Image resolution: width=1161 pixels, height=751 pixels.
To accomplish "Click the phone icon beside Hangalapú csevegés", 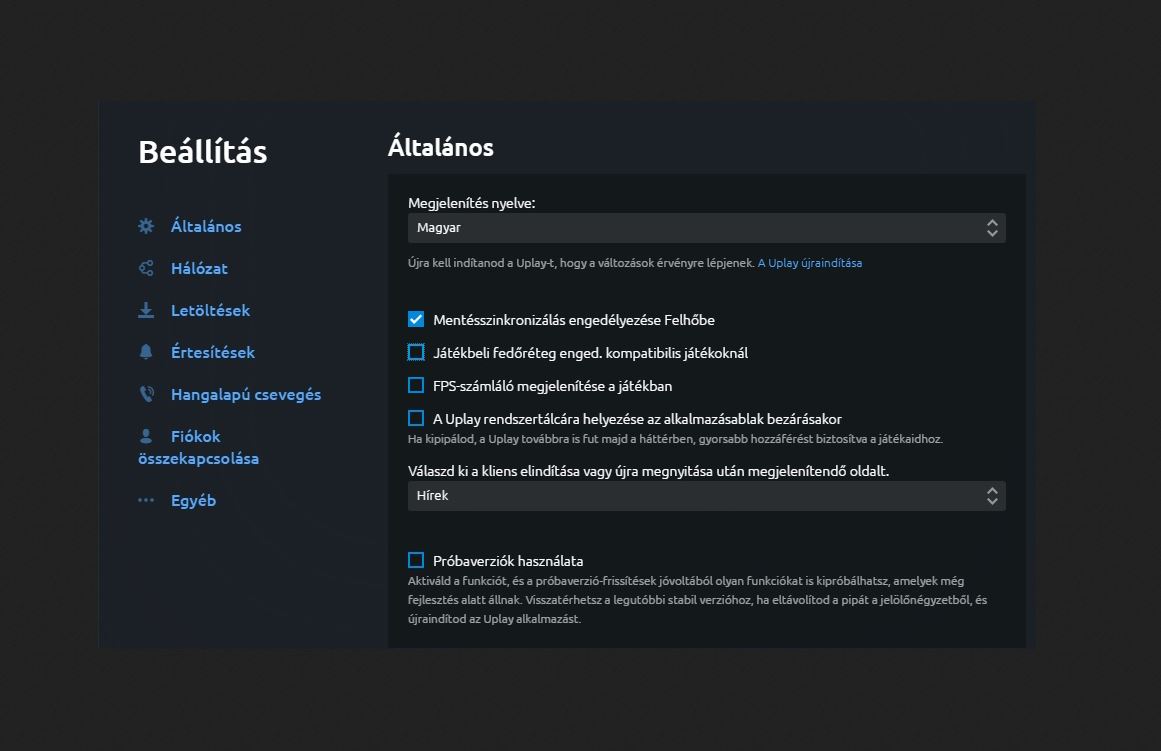I will pyautogui.click(x=147, y=394).
